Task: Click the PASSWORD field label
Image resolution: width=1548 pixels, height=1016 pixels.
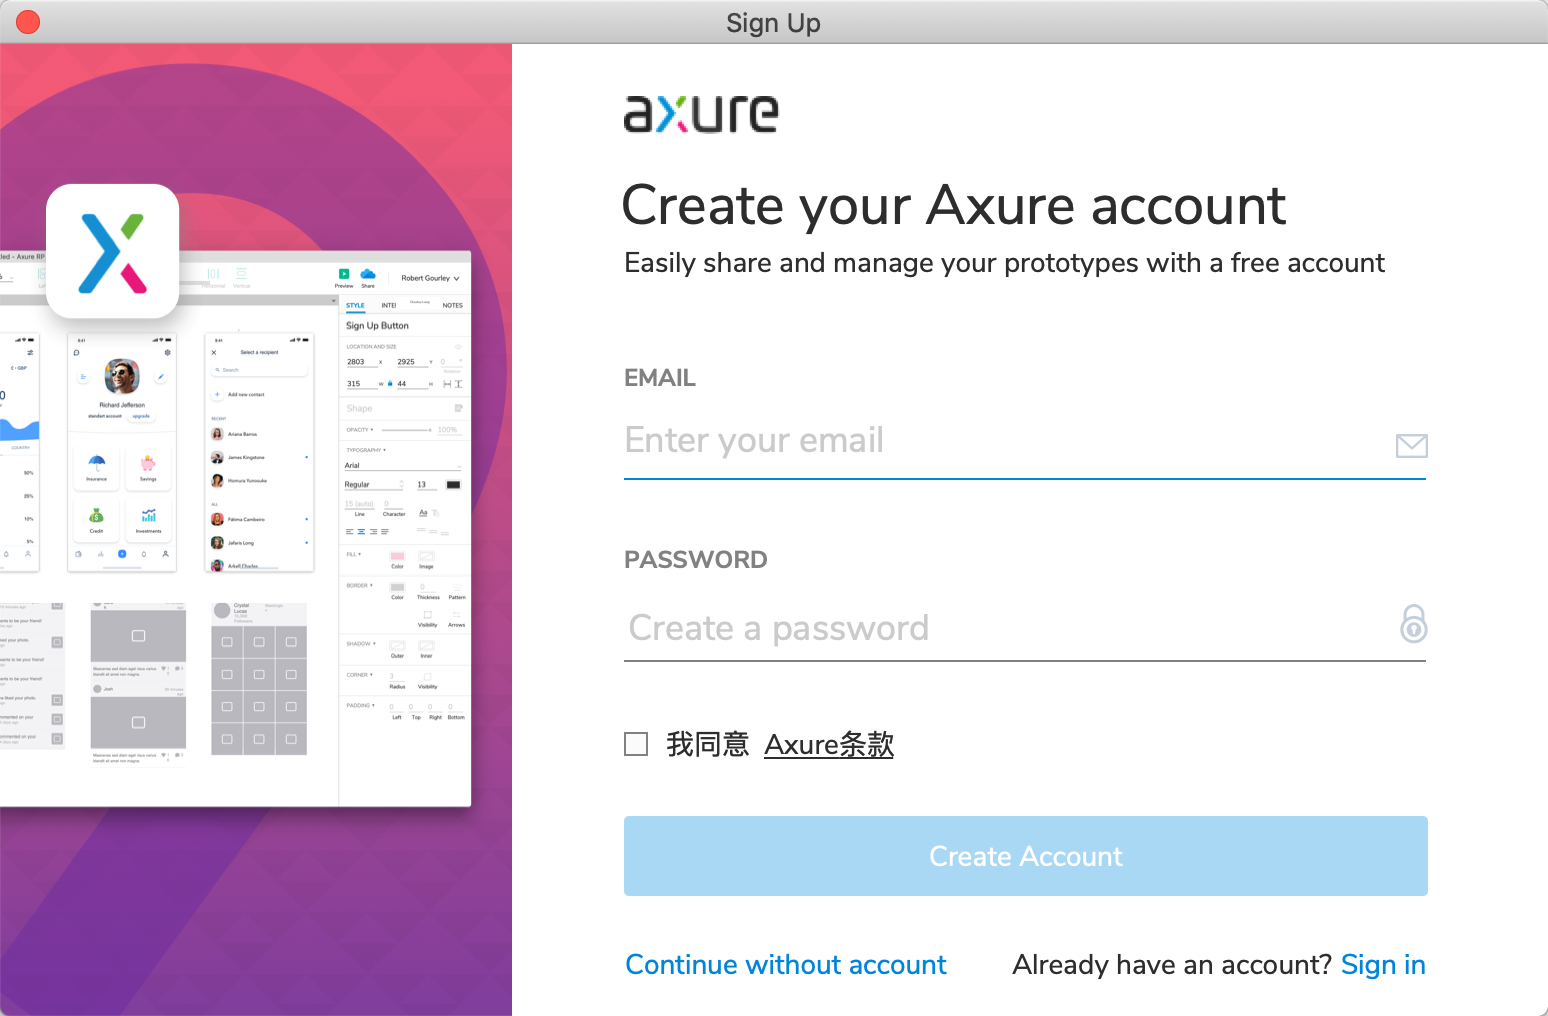Action: (696, 560)
